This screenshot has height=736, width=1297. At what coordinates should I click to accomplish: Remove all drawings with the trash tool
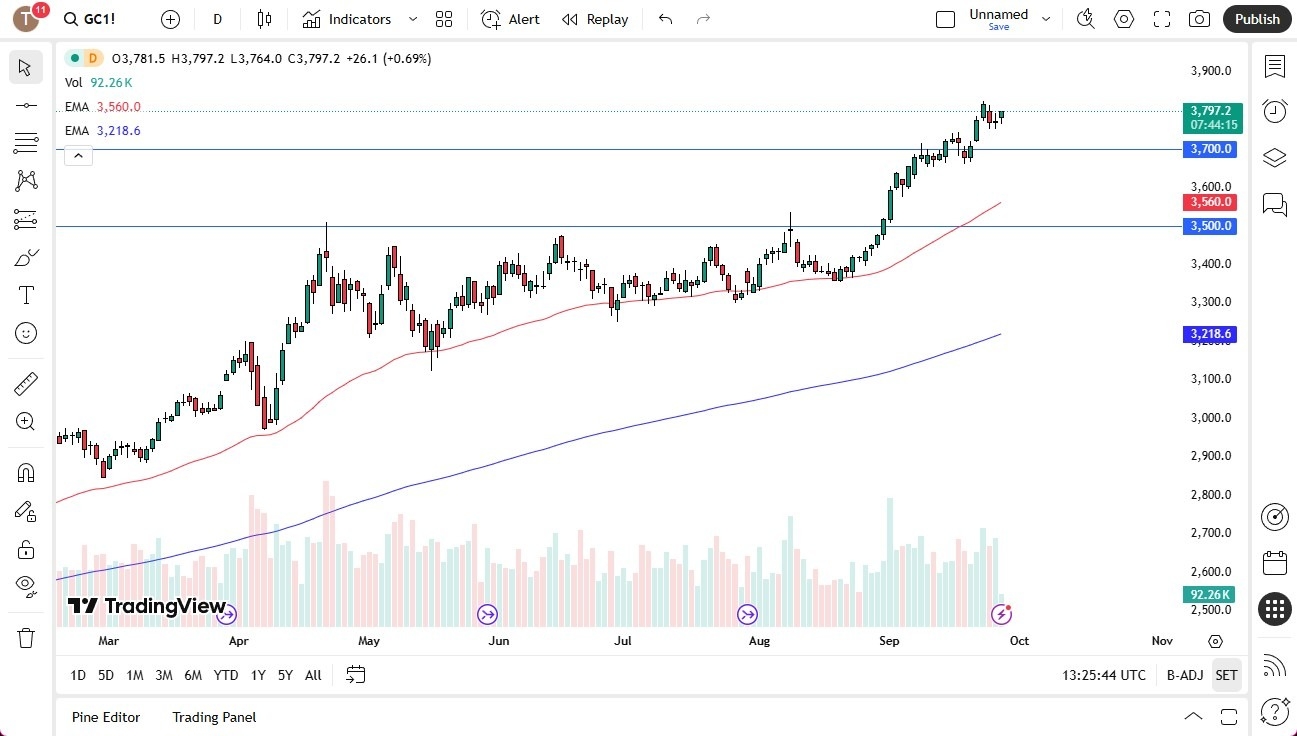26,637
